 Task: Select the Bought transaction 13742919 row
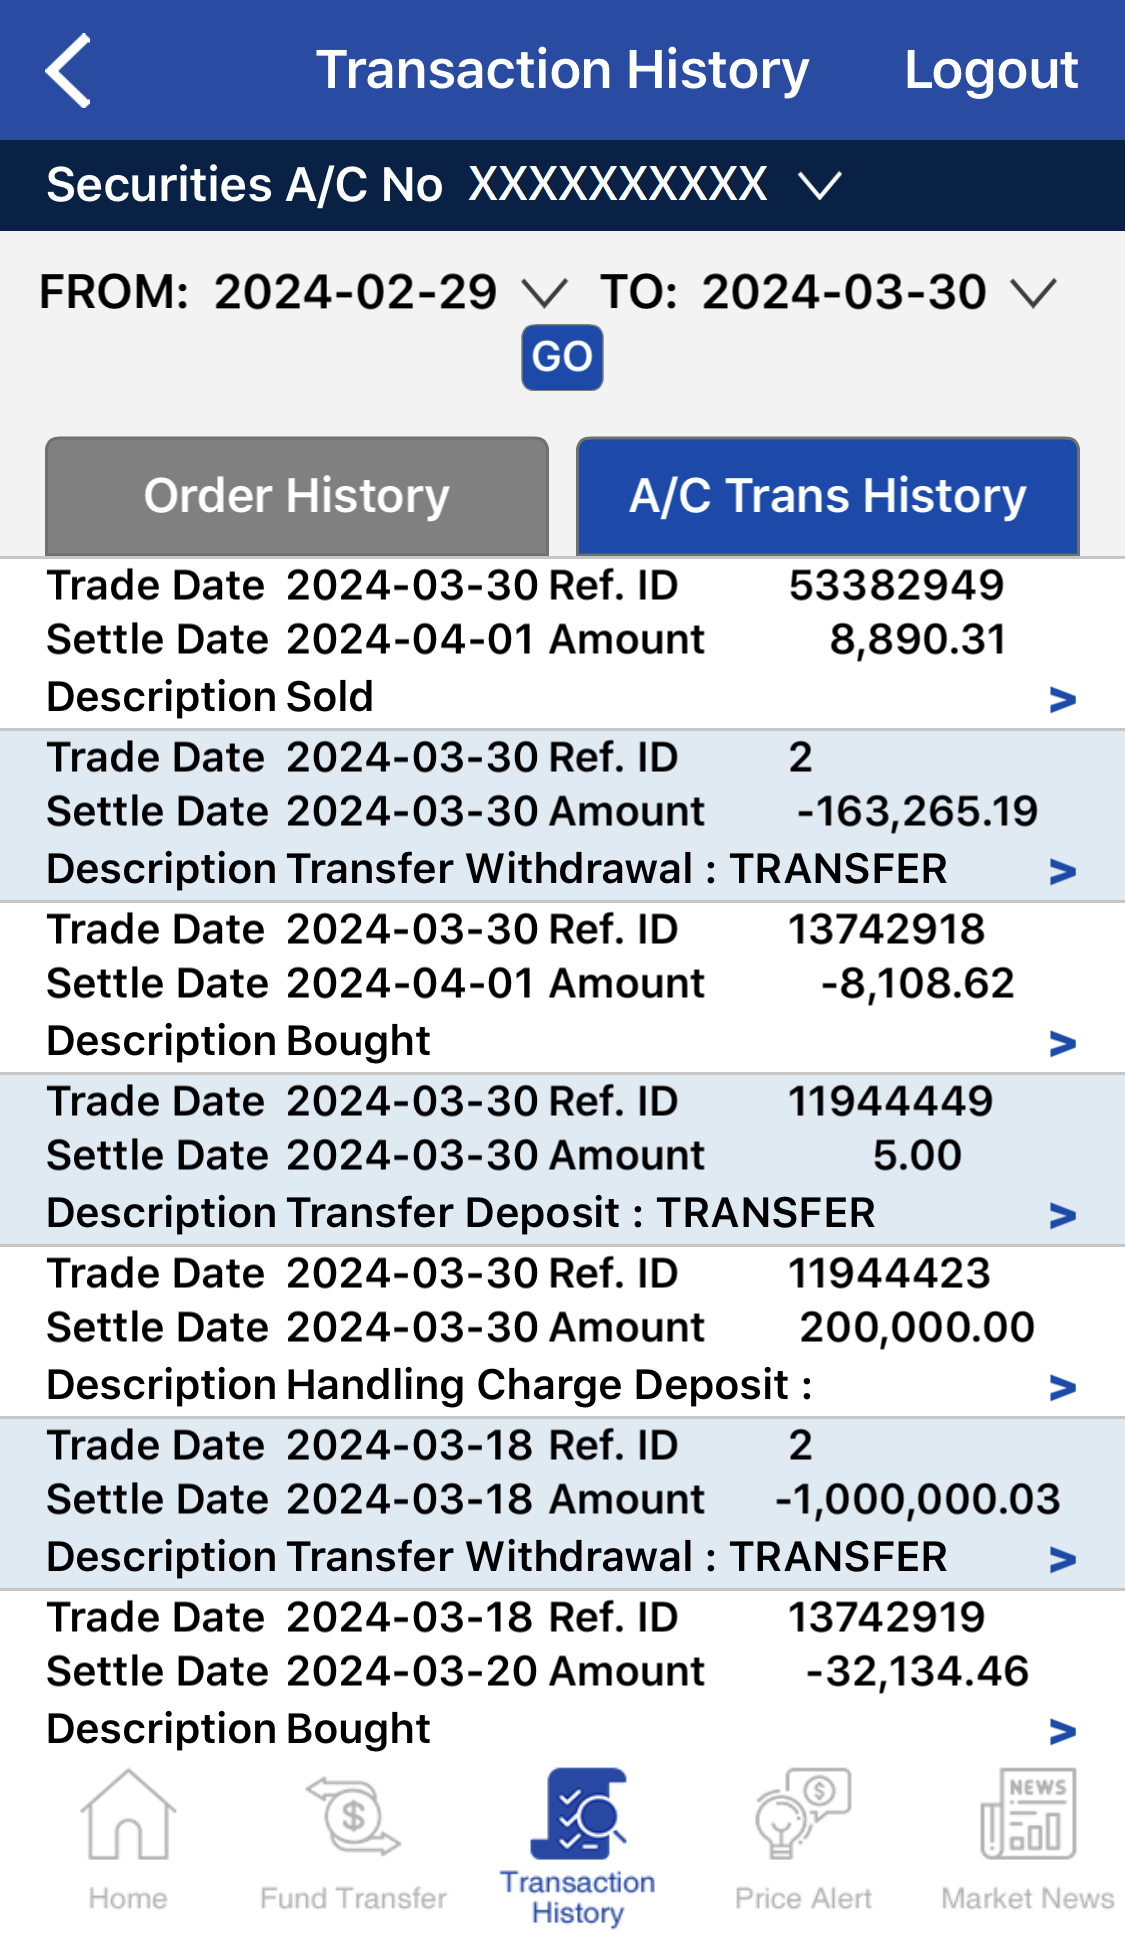pyautogui.click(x=540, y=1672)
